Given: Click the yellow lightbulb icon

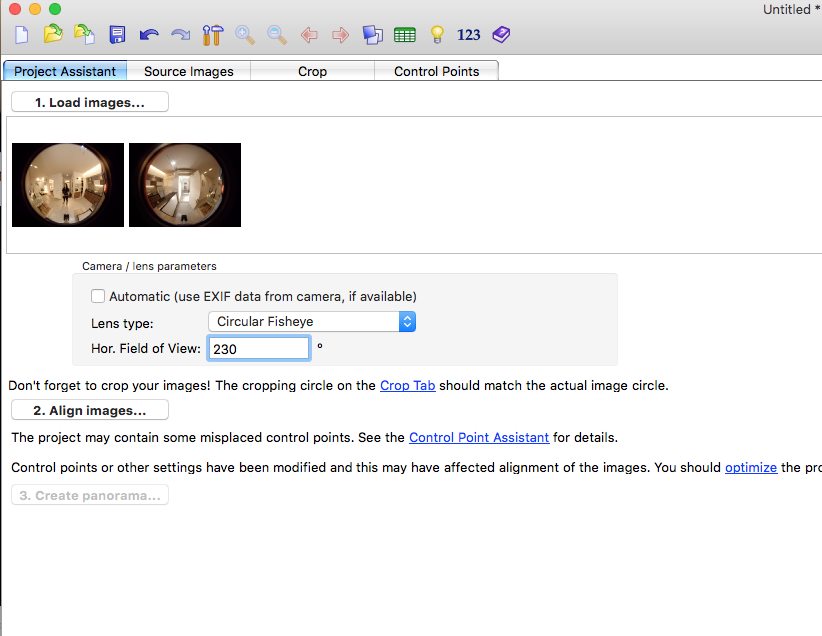Looking at the screenshot, I should pos(436,35).
